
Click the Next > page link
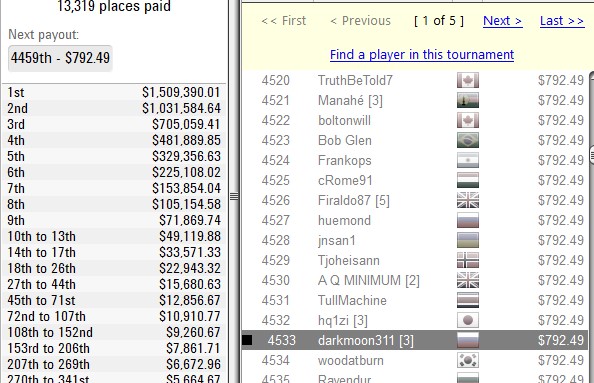coord(503,21)
